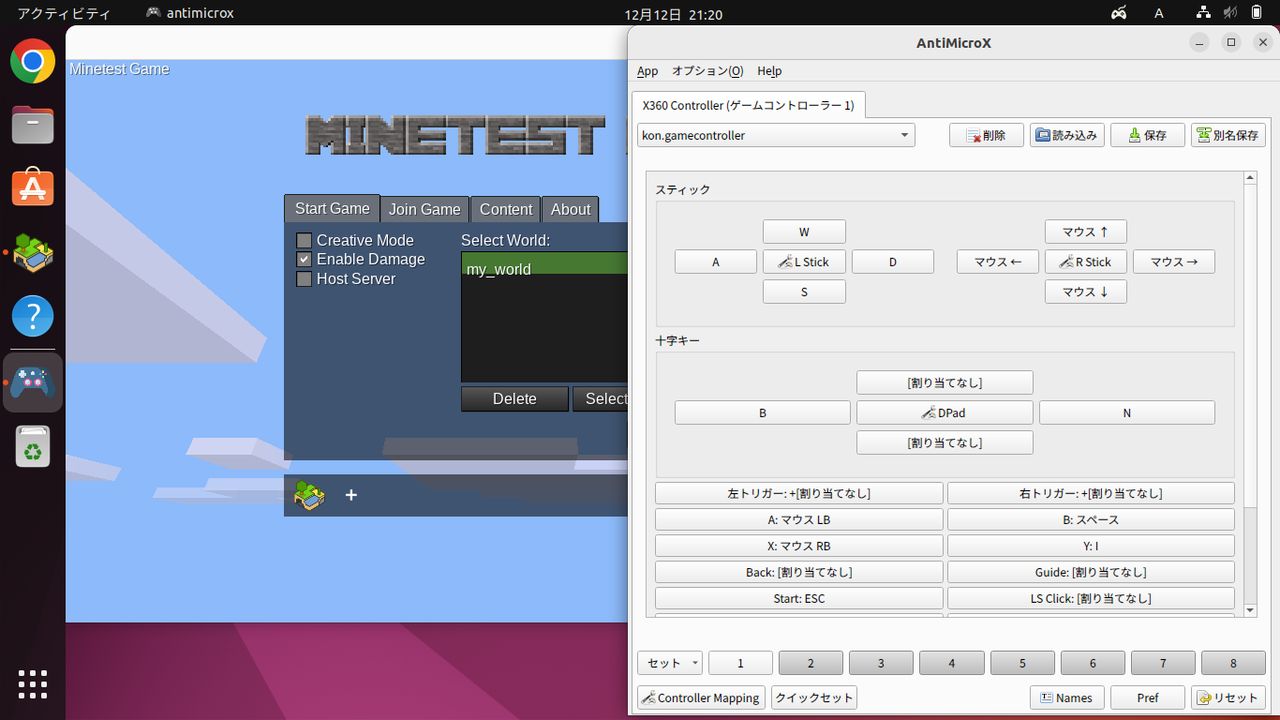Save profile under new name with 別名保存

click(1228, 134)
